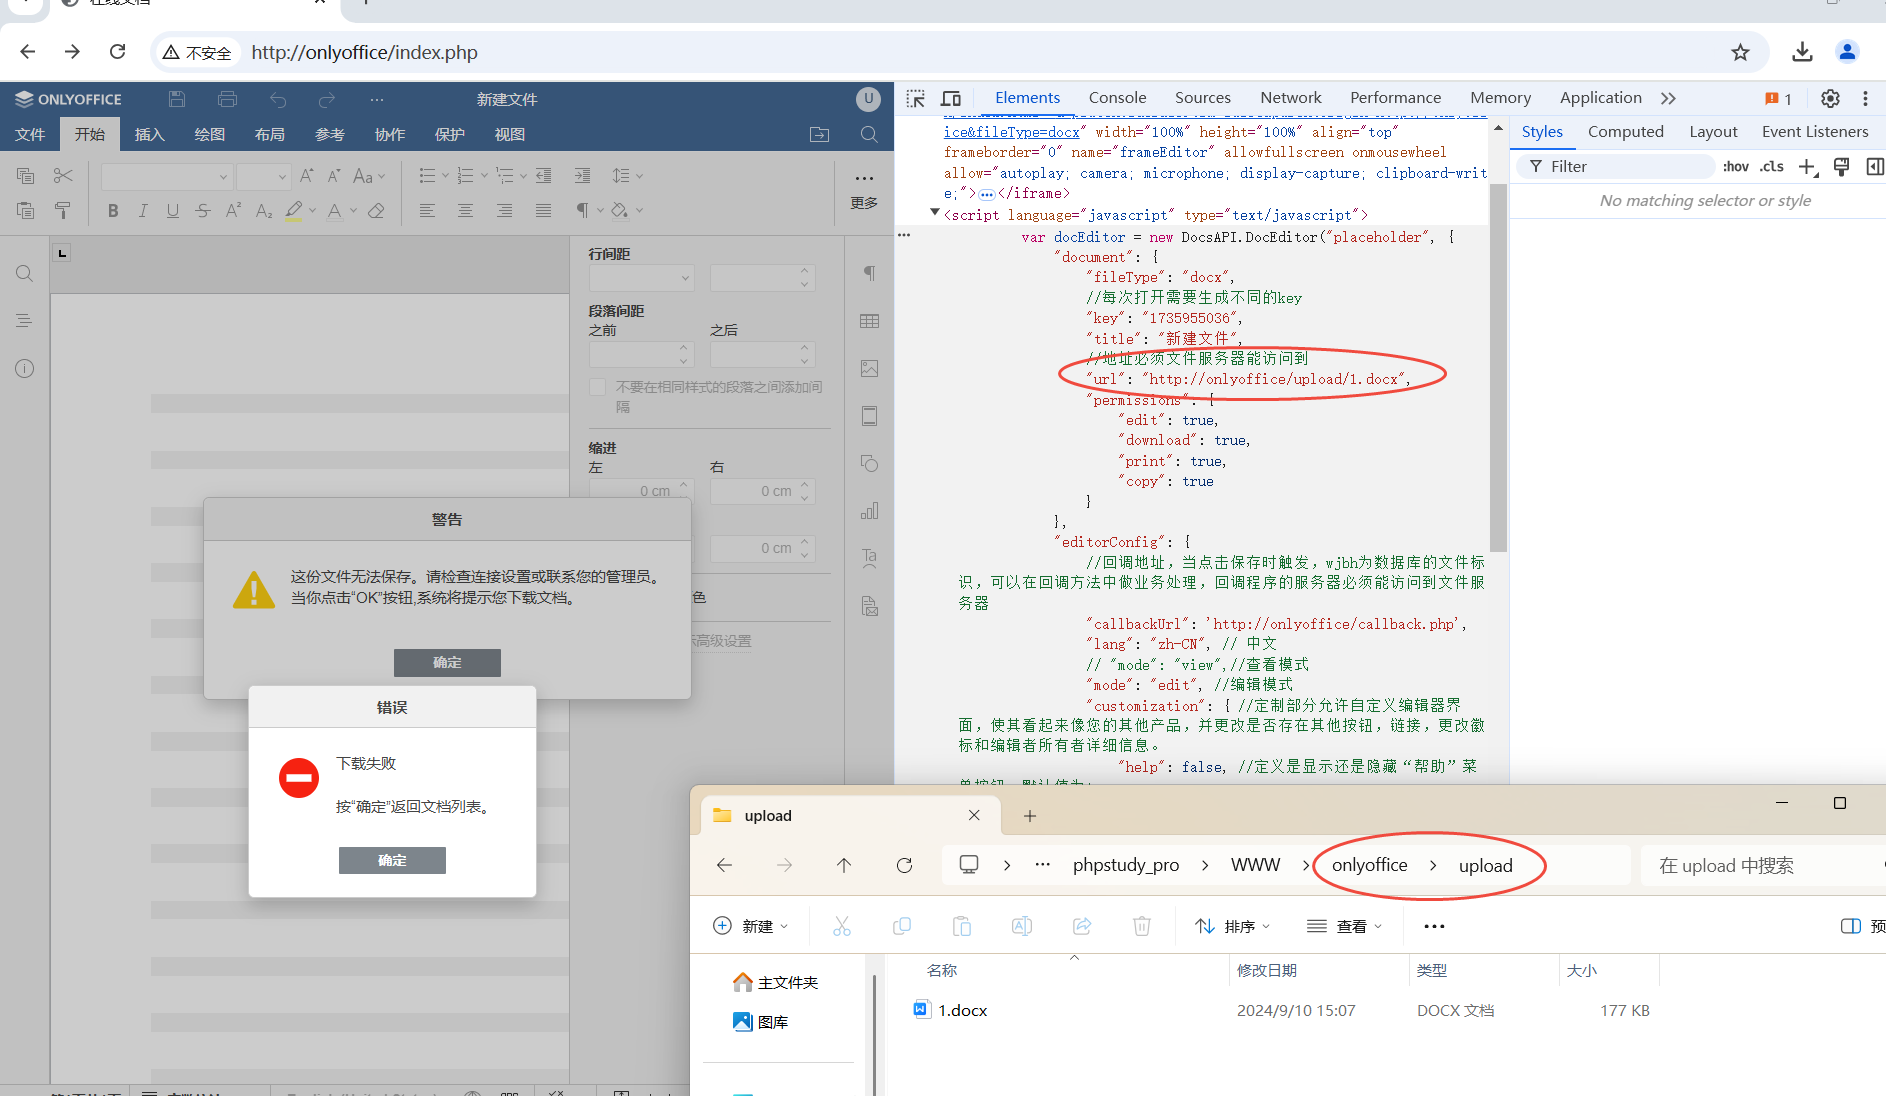Click the ice&fileType=docx link in DevTools
1886x1096 pixels.
1011,132
